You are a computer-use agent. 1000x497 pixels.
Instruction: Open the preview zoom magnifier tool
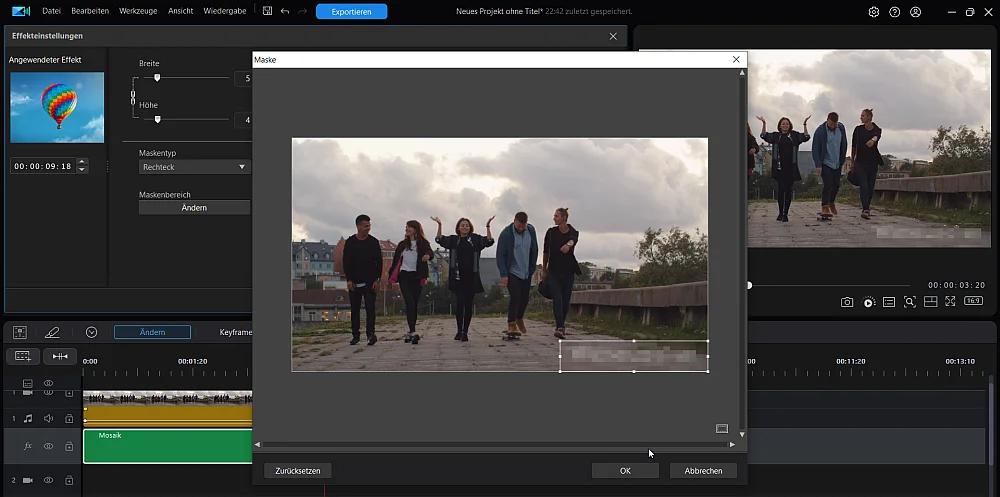click(x=909, y=302)
